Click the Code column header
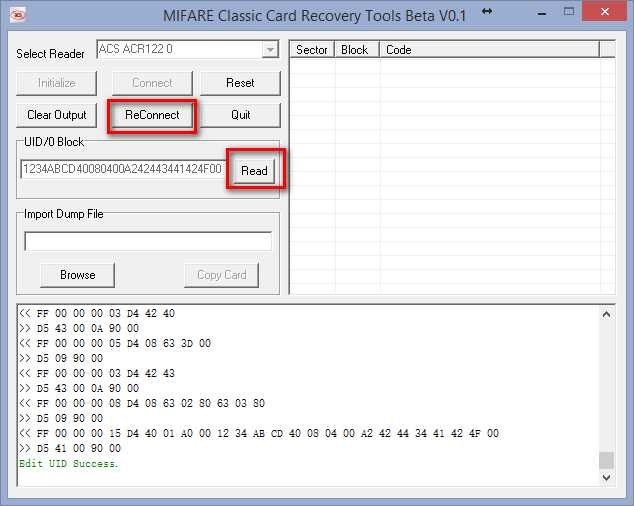The height and width of the screenshot is (506, 634). (489, 50)
